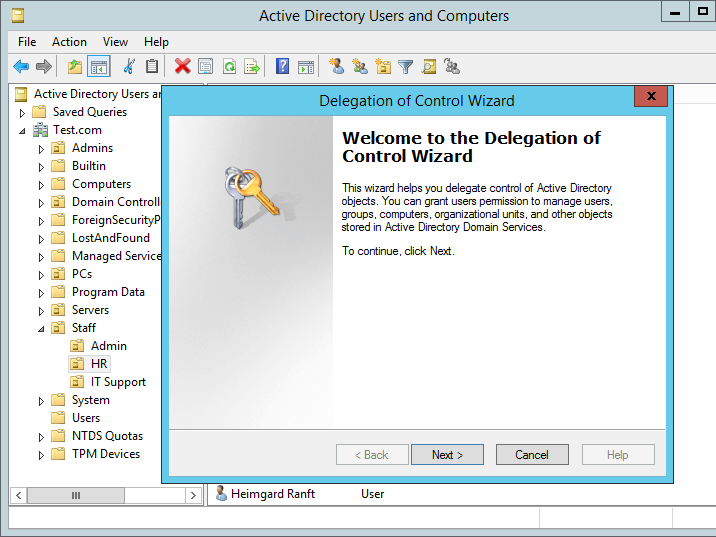Click the Back navigation arrow in toolbar
Image resolution: width=716 pixels, height=537 pixels.
[x=21, y=67]
